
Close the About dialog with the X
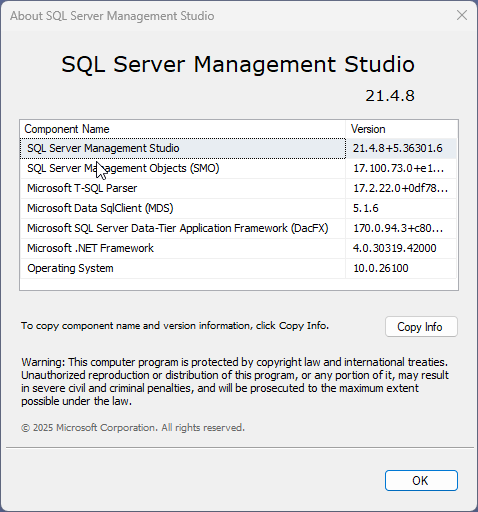point(462,15)
